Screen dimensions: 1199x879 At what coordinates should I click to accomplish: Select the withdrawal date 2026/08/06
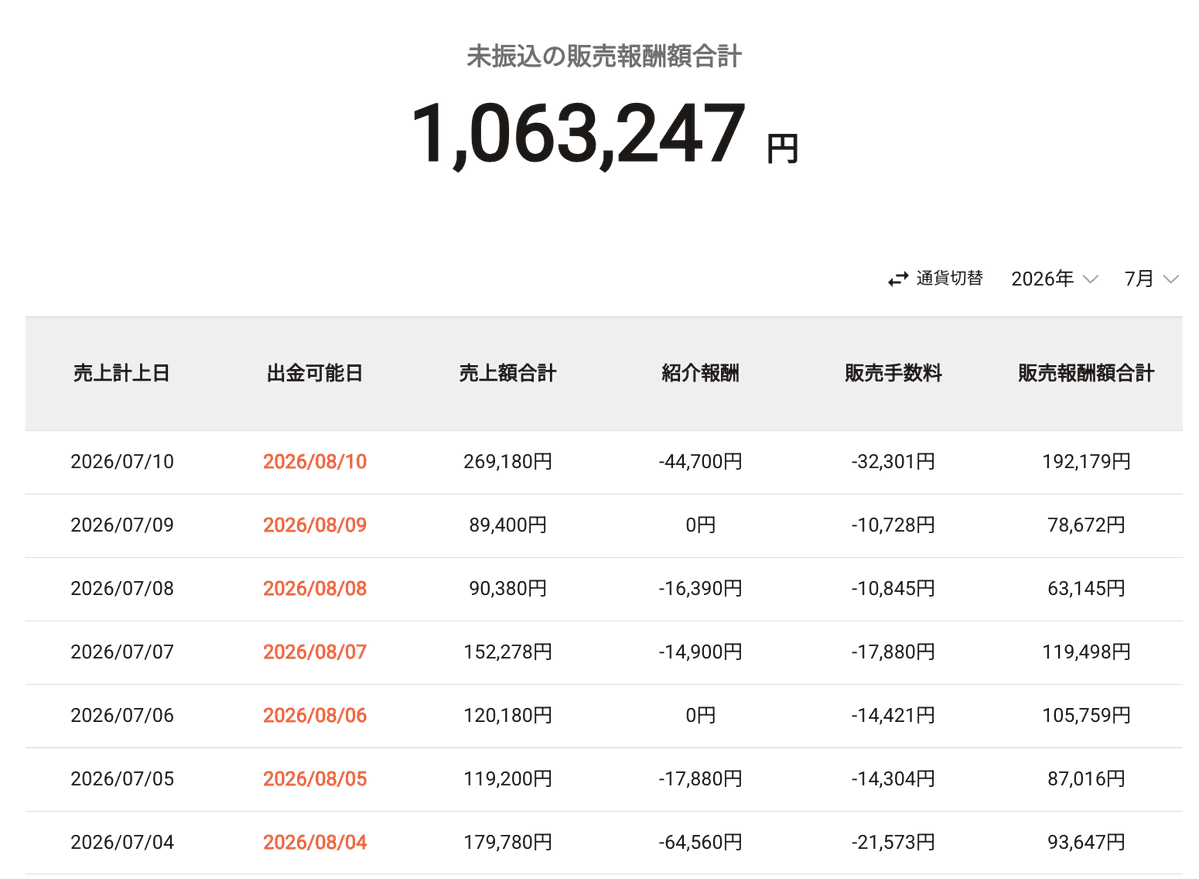315,715
